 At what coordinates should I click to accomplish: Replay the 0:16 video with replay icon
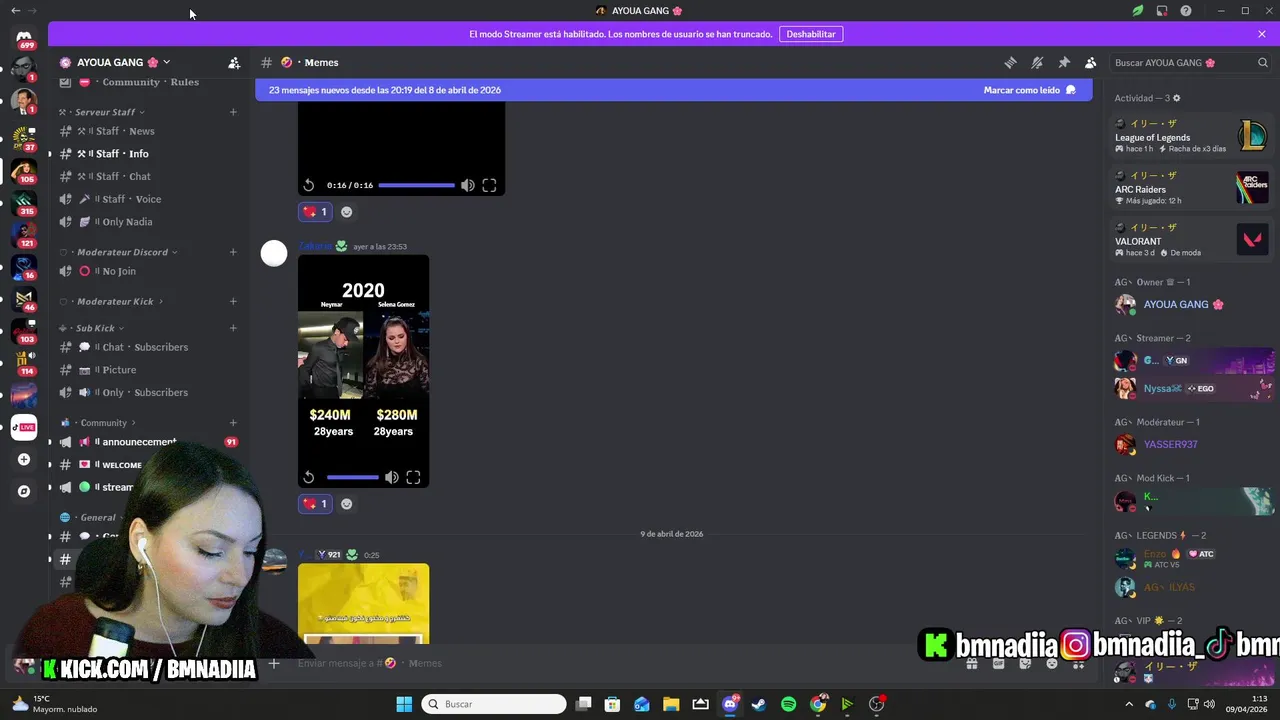(x=309, y=185)
